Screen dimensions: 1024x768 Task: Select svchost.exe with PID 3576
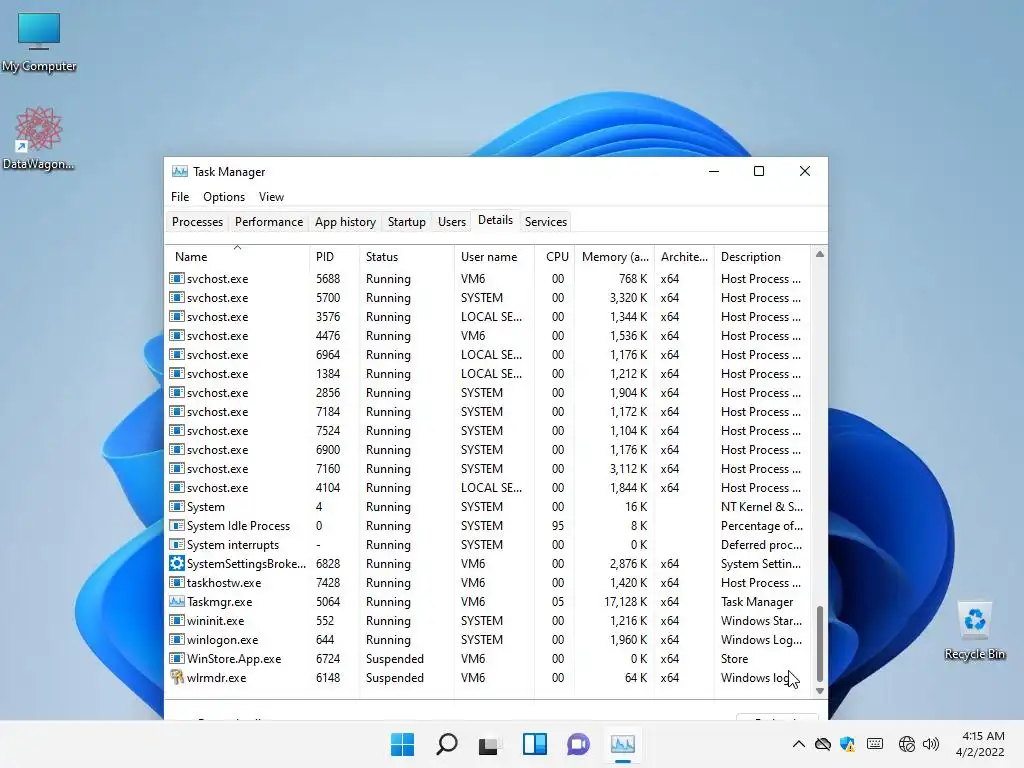pos(488,316)
